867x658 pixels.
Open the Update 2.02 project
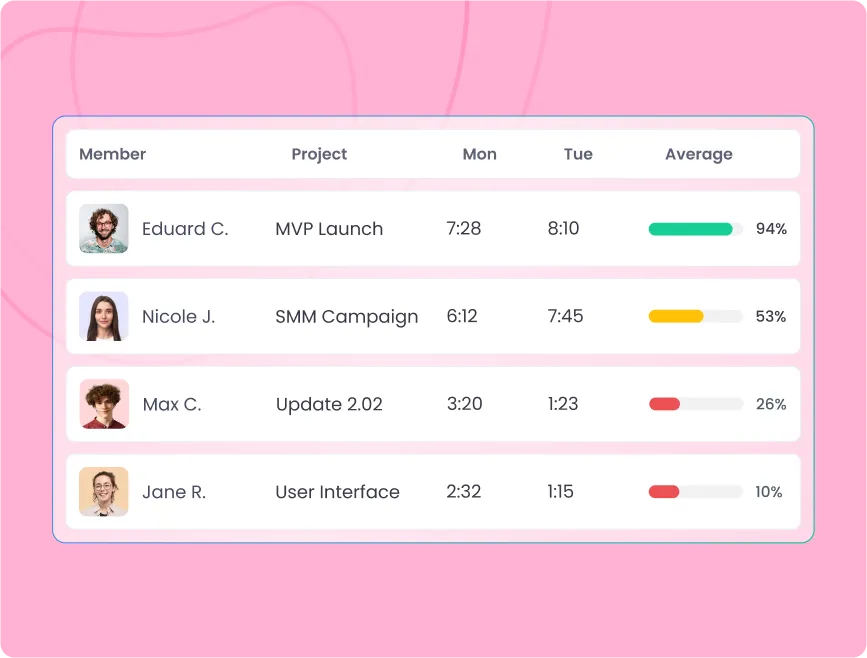(x=329, y=404)
